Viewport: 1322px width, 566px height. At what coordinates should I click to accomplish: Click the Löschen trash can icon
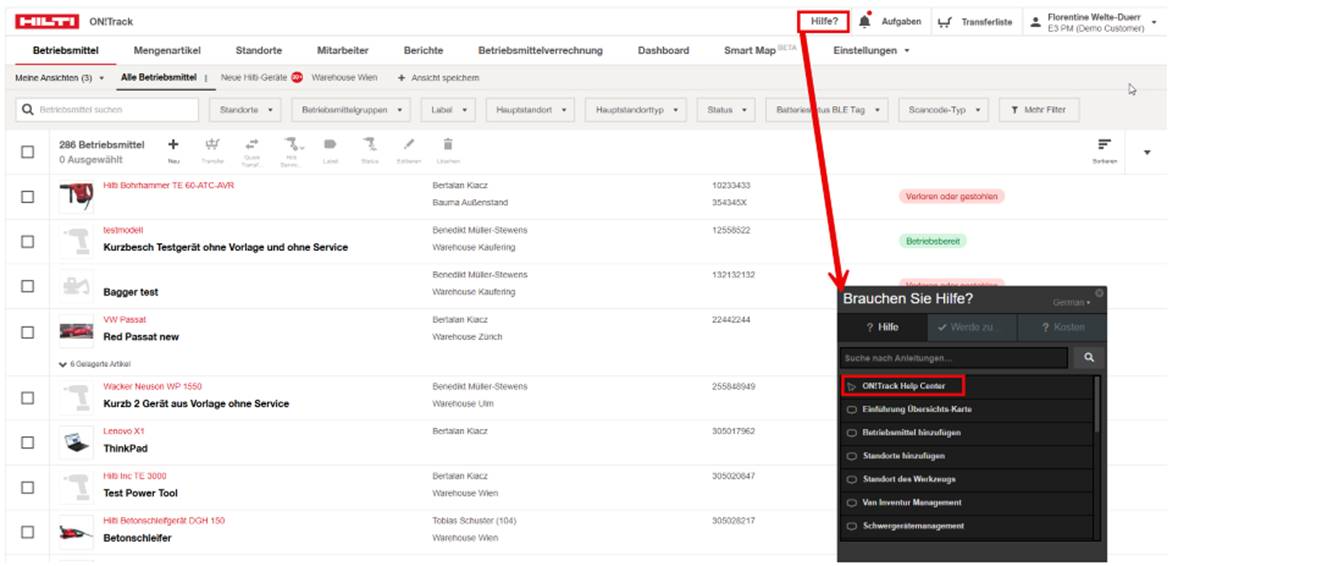click(448, 146)
